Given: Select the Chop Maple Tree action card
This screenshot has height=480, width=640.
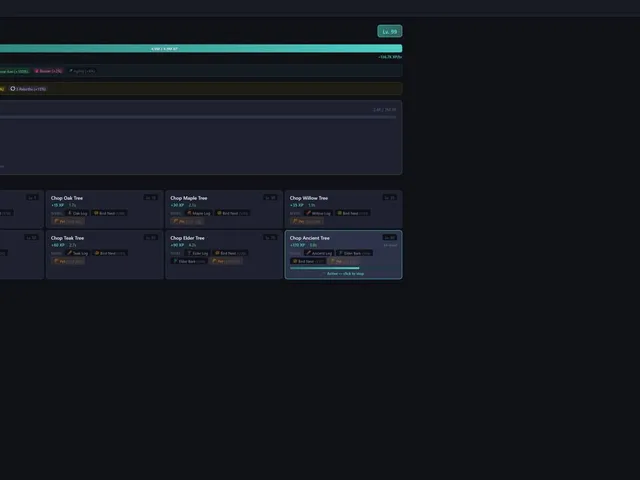Looking at the screenshot, I should tap(224, 209).
